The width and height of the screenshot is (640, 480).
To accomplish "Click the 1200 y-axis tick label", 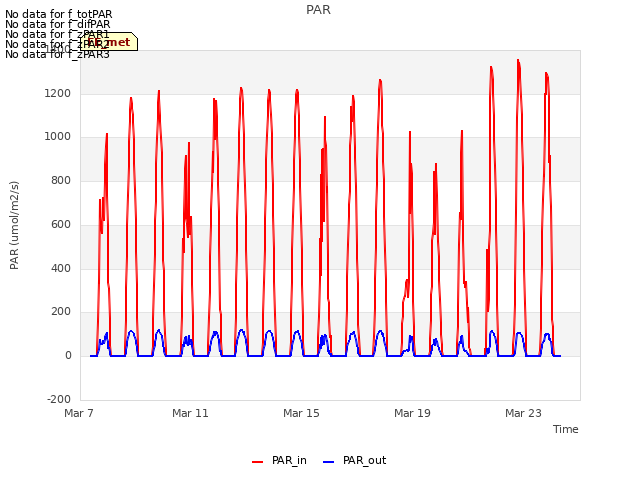I will pos(58,93).
